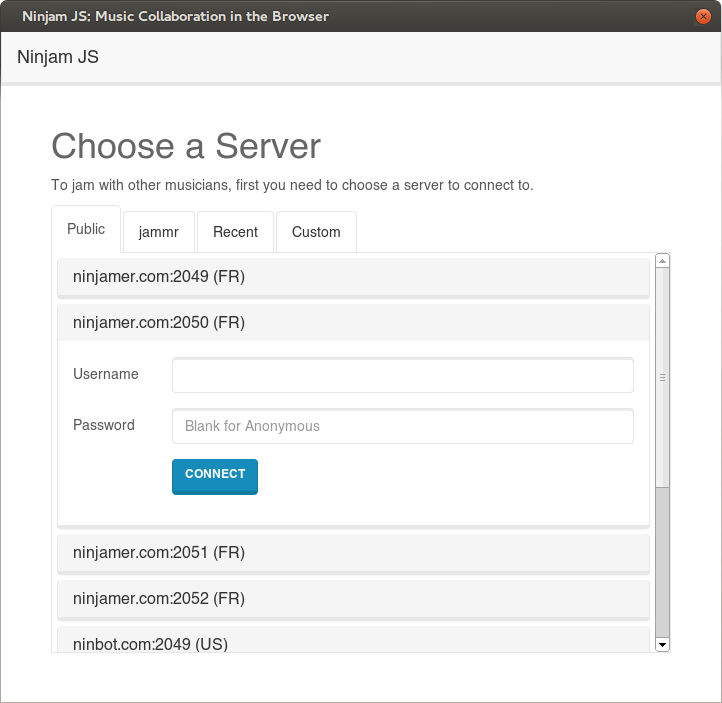Image resolution: width=722 pixels, height=703 pixels.
Task: Expand the ninbot.com:2049 (US) server
Action: pos(353,639)
